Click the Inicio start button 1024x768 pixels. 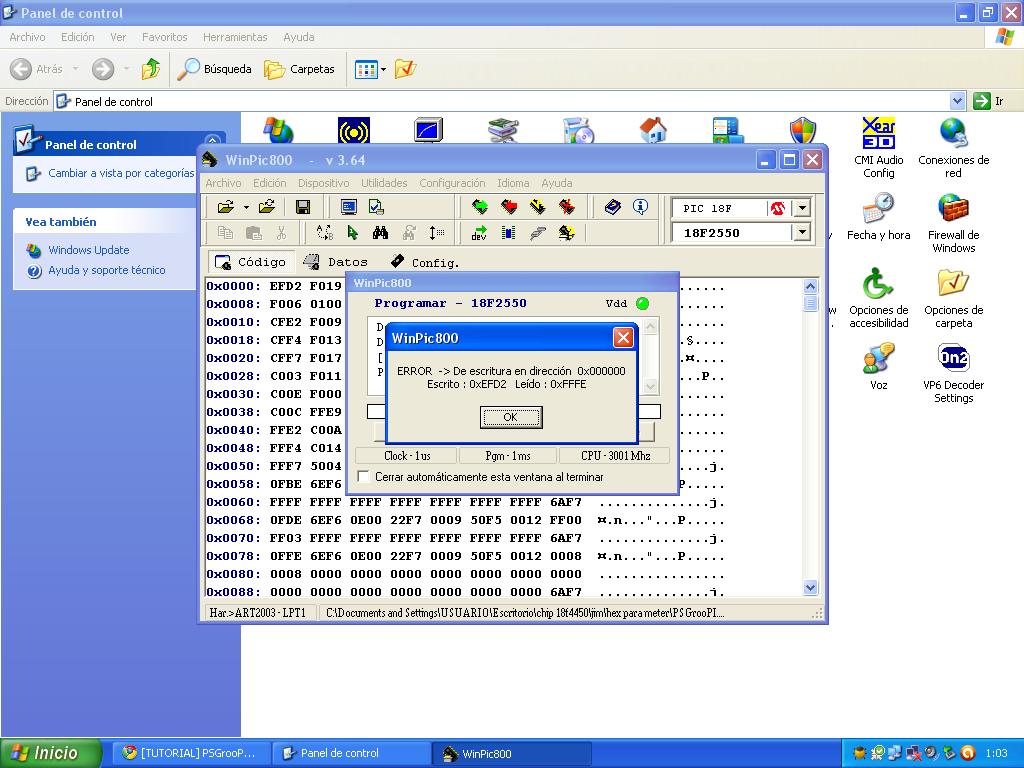tap(51, 753)
